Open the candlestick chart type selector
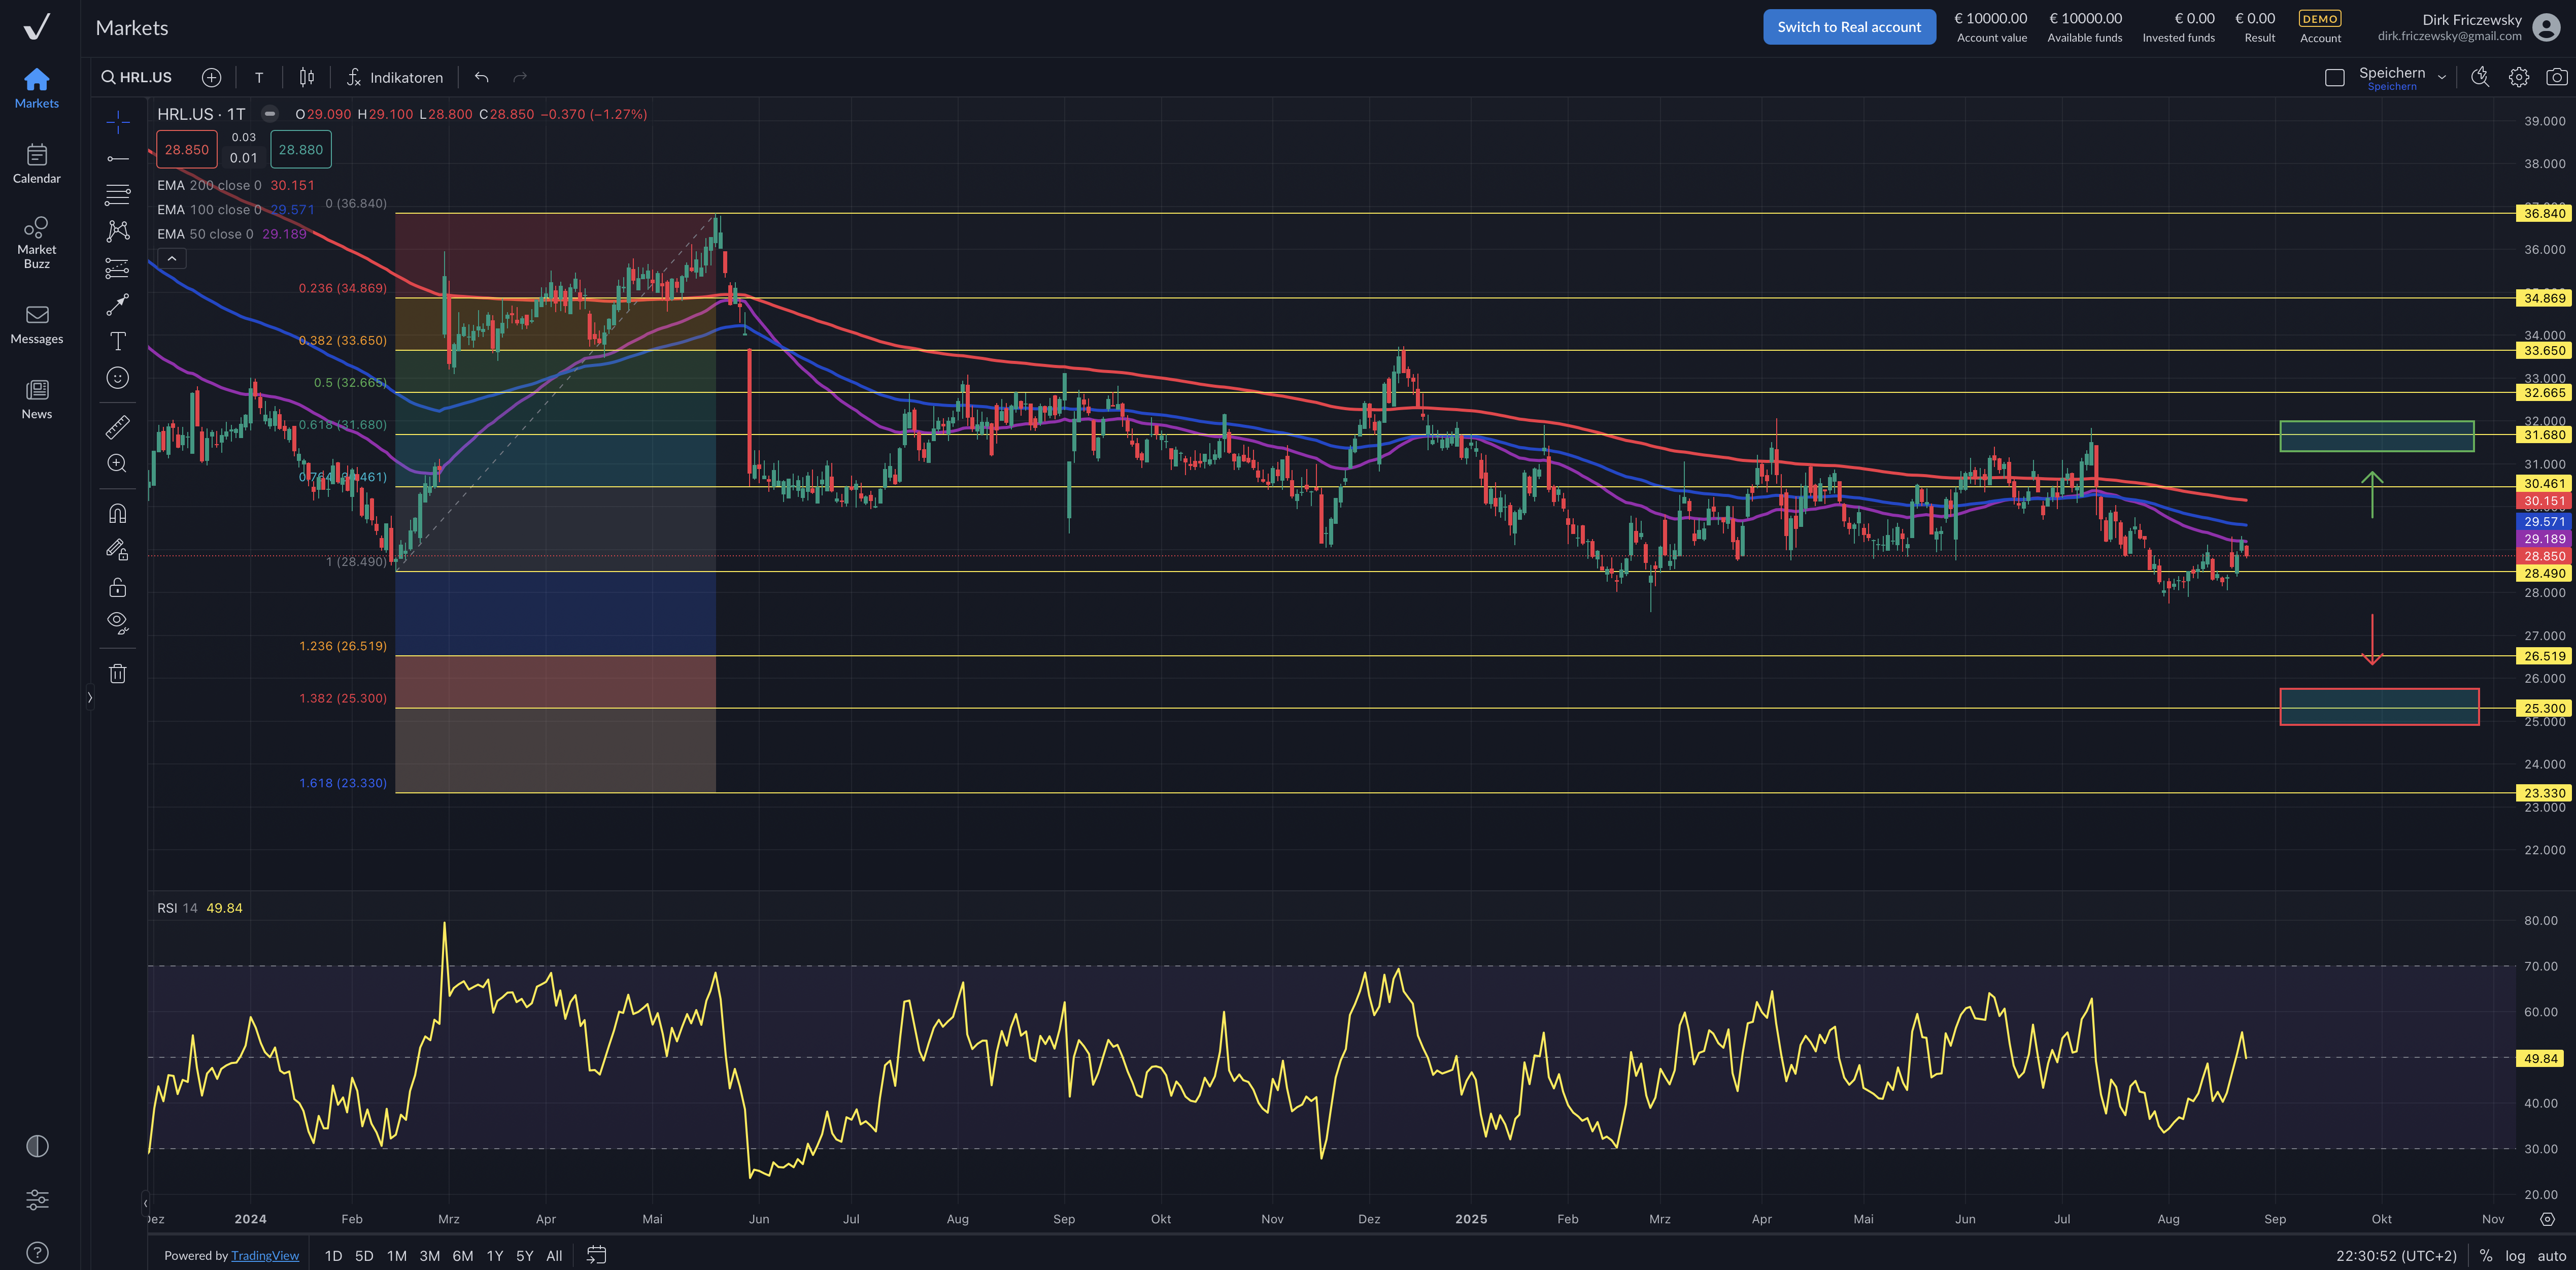2576x1270 pixels. coord(307,77)
